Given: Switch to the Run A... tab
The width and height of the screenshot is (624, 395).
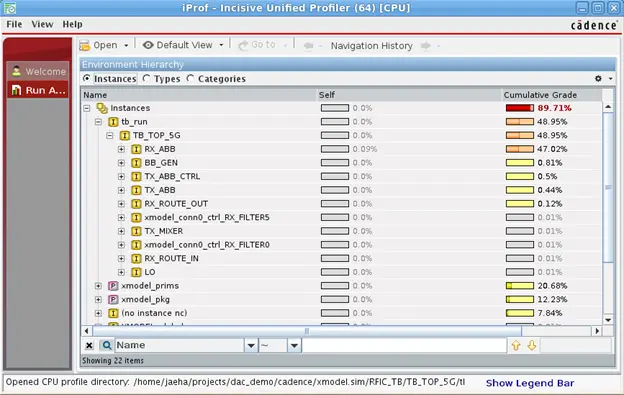Looking at the screenshot, I should point(38,90).
